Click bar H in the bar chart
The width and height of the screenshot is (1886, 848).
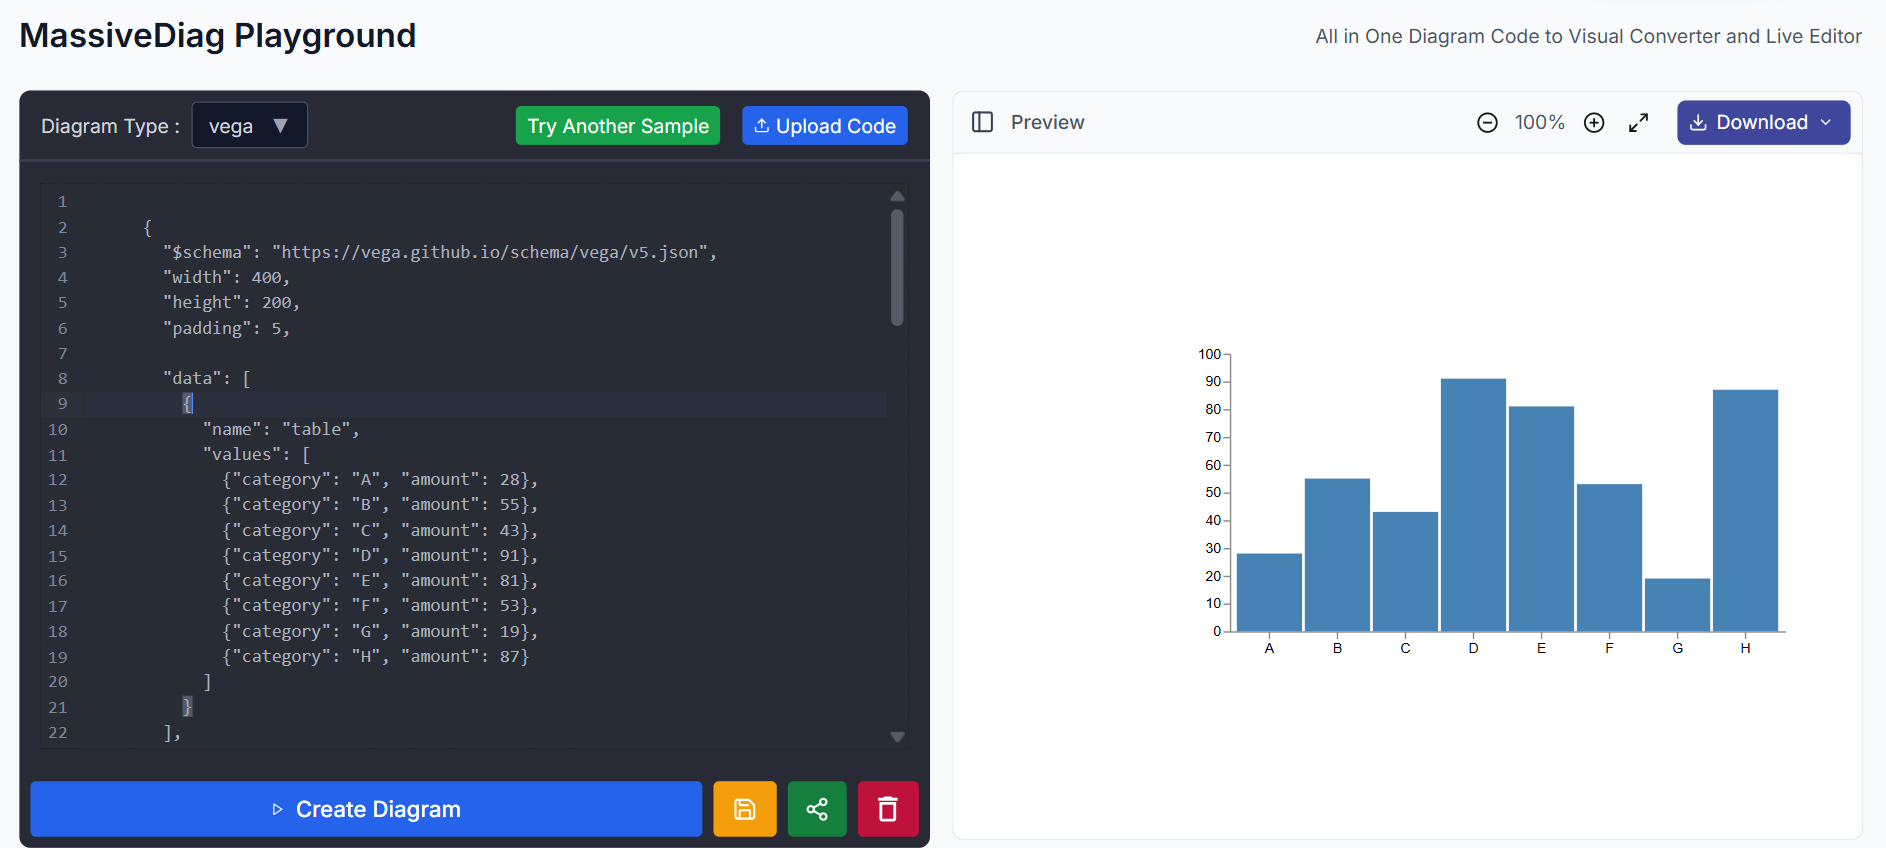coord(1745,510)
